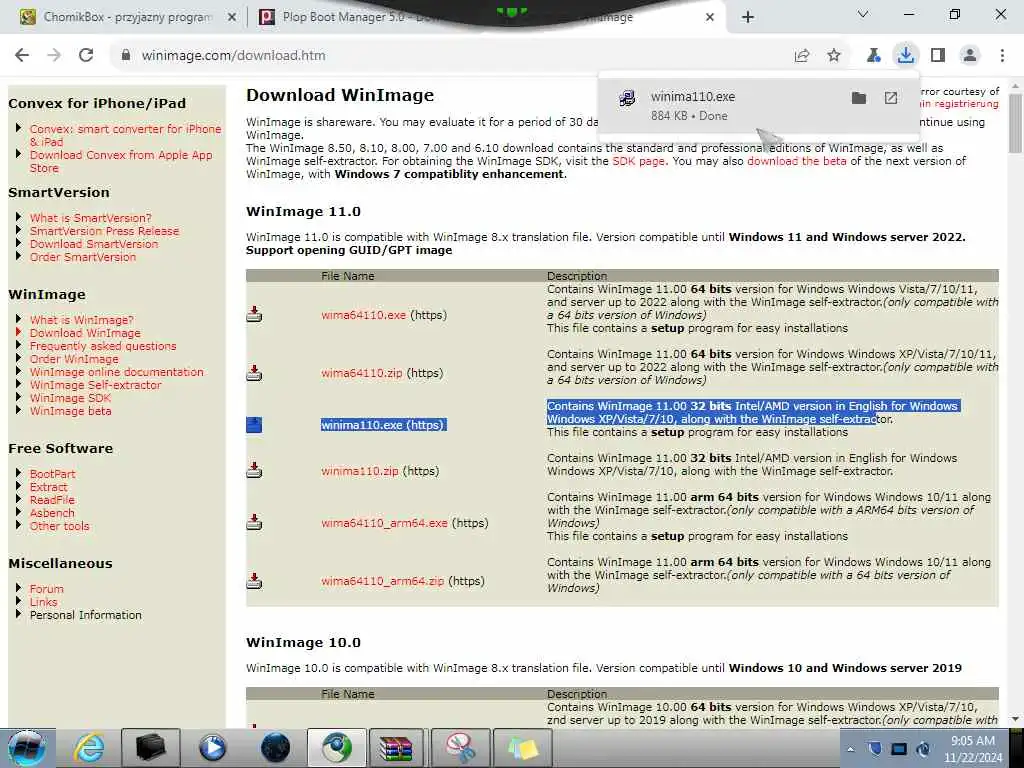Download winima110.zip link
1024x768 pixels.
[359, 471]
